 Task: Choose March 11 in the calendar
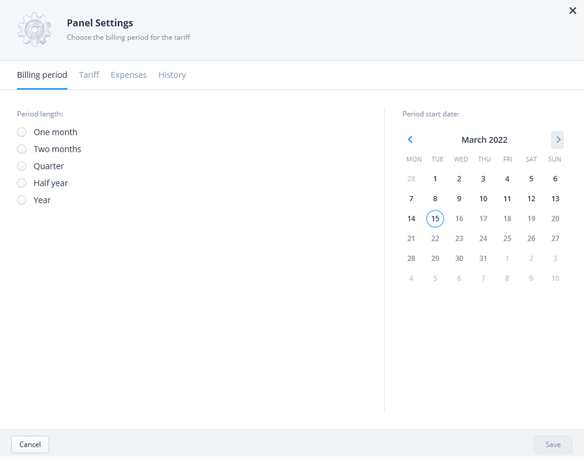(507, 199)
